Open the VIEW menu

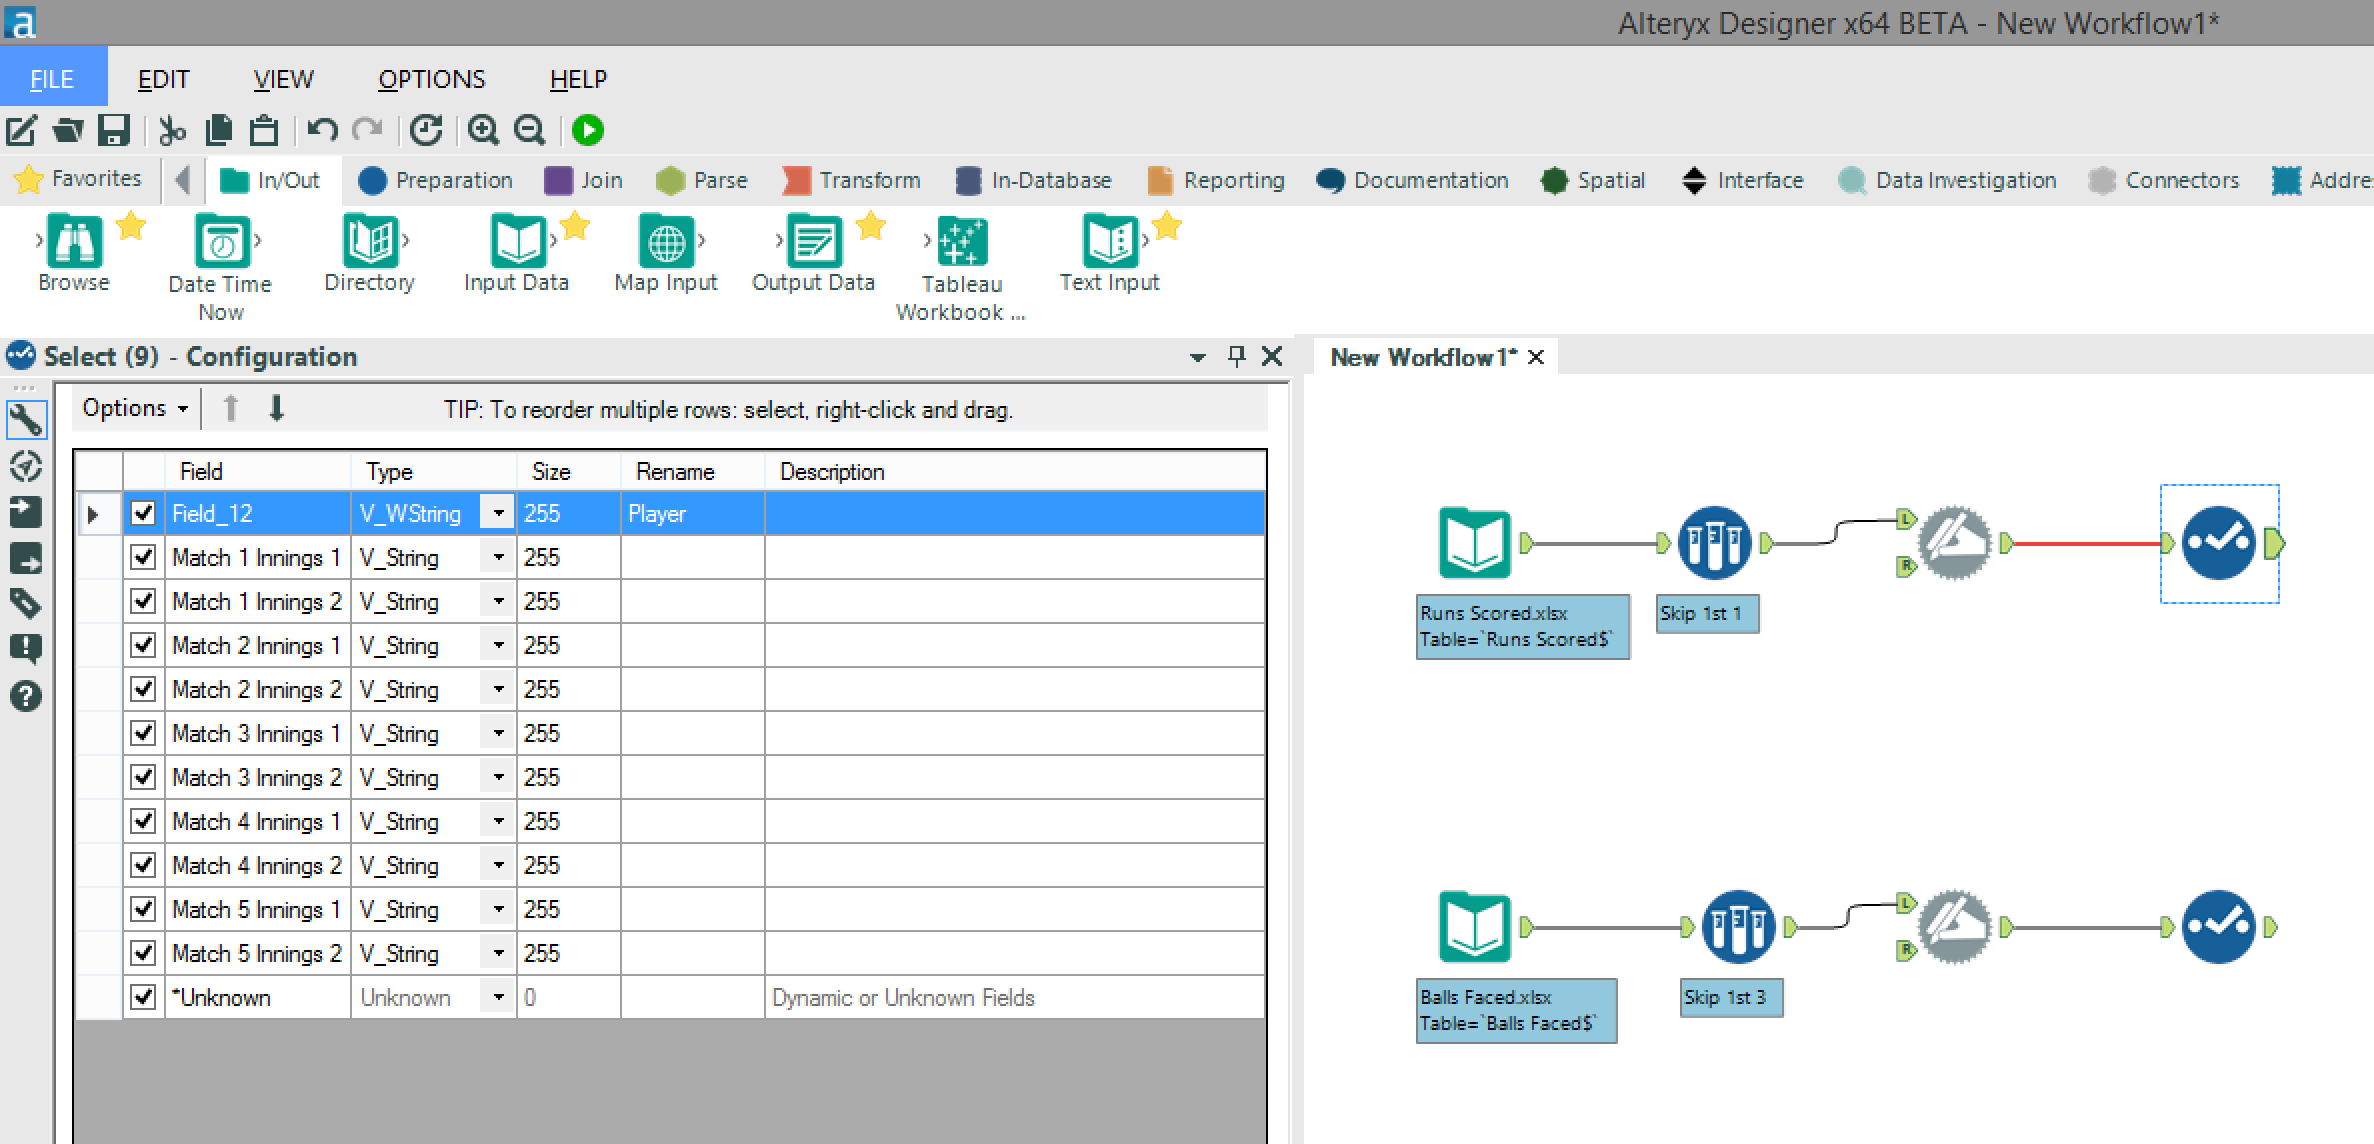coord(284,79)
